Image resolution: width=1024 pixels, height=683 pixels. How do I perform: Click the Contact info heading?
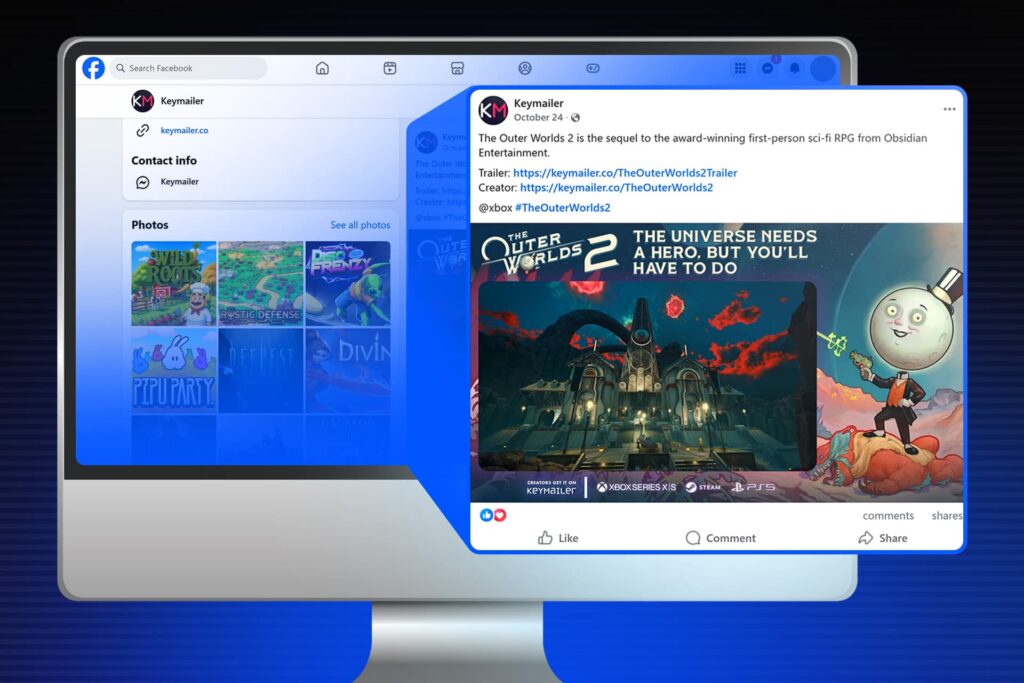[164, 161]
